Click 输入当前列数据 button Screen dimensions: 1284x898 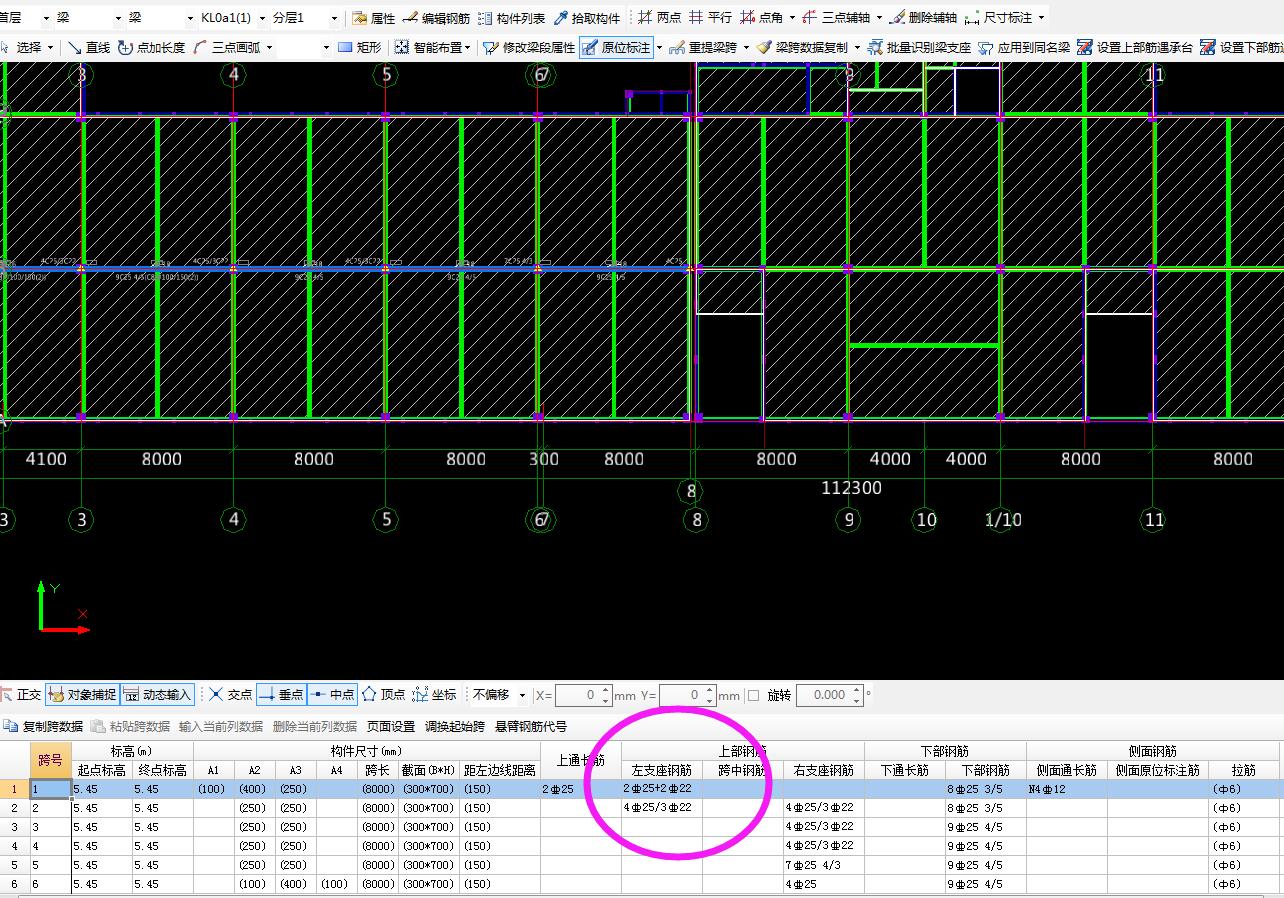pyautogui.click(x=221, y=726)
